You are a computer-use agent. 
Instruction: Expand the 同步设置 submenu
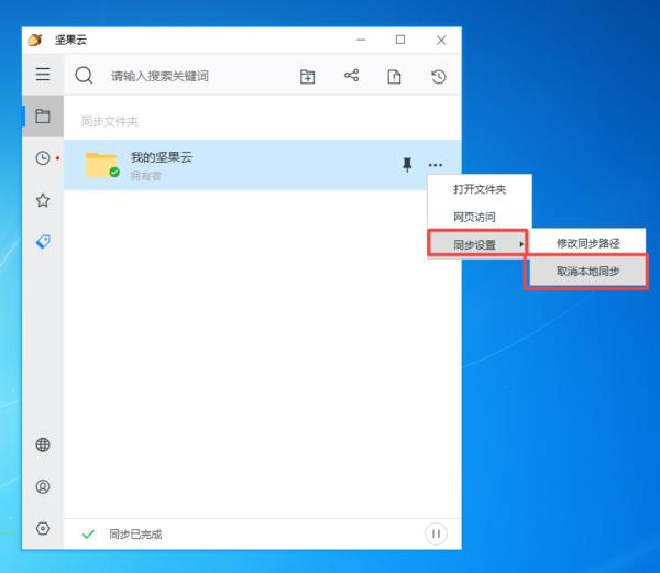pyautogui.click(x=478, y=243)
